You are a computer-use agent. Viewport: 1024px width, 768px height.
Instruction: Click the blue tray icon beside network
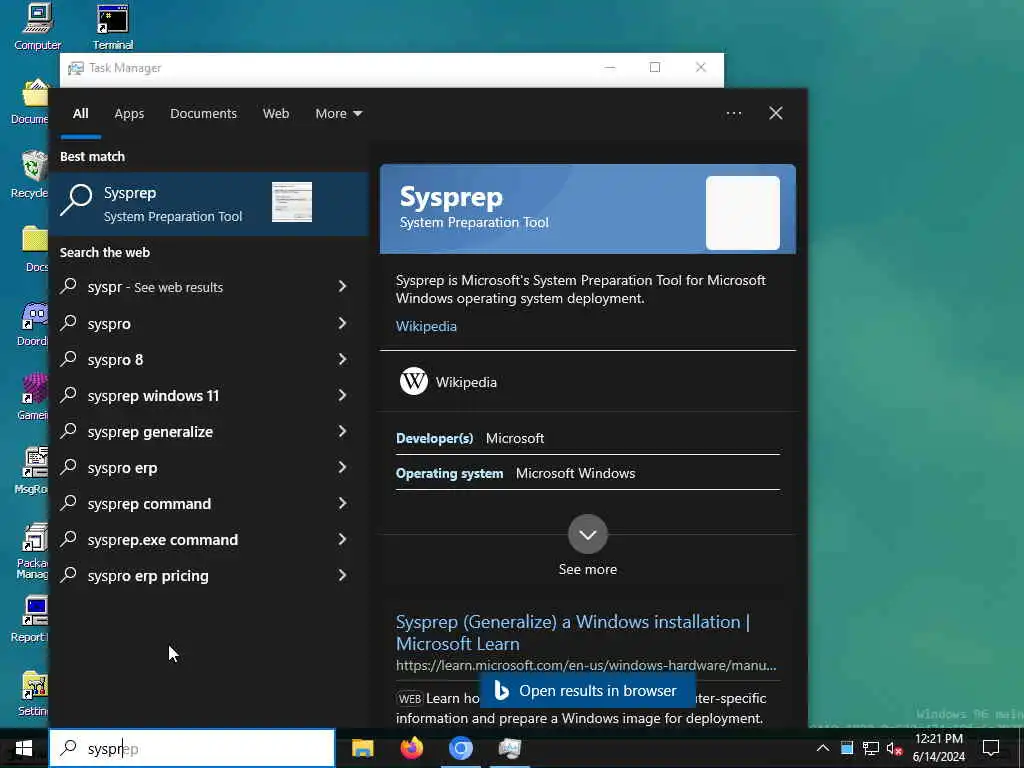846,748
